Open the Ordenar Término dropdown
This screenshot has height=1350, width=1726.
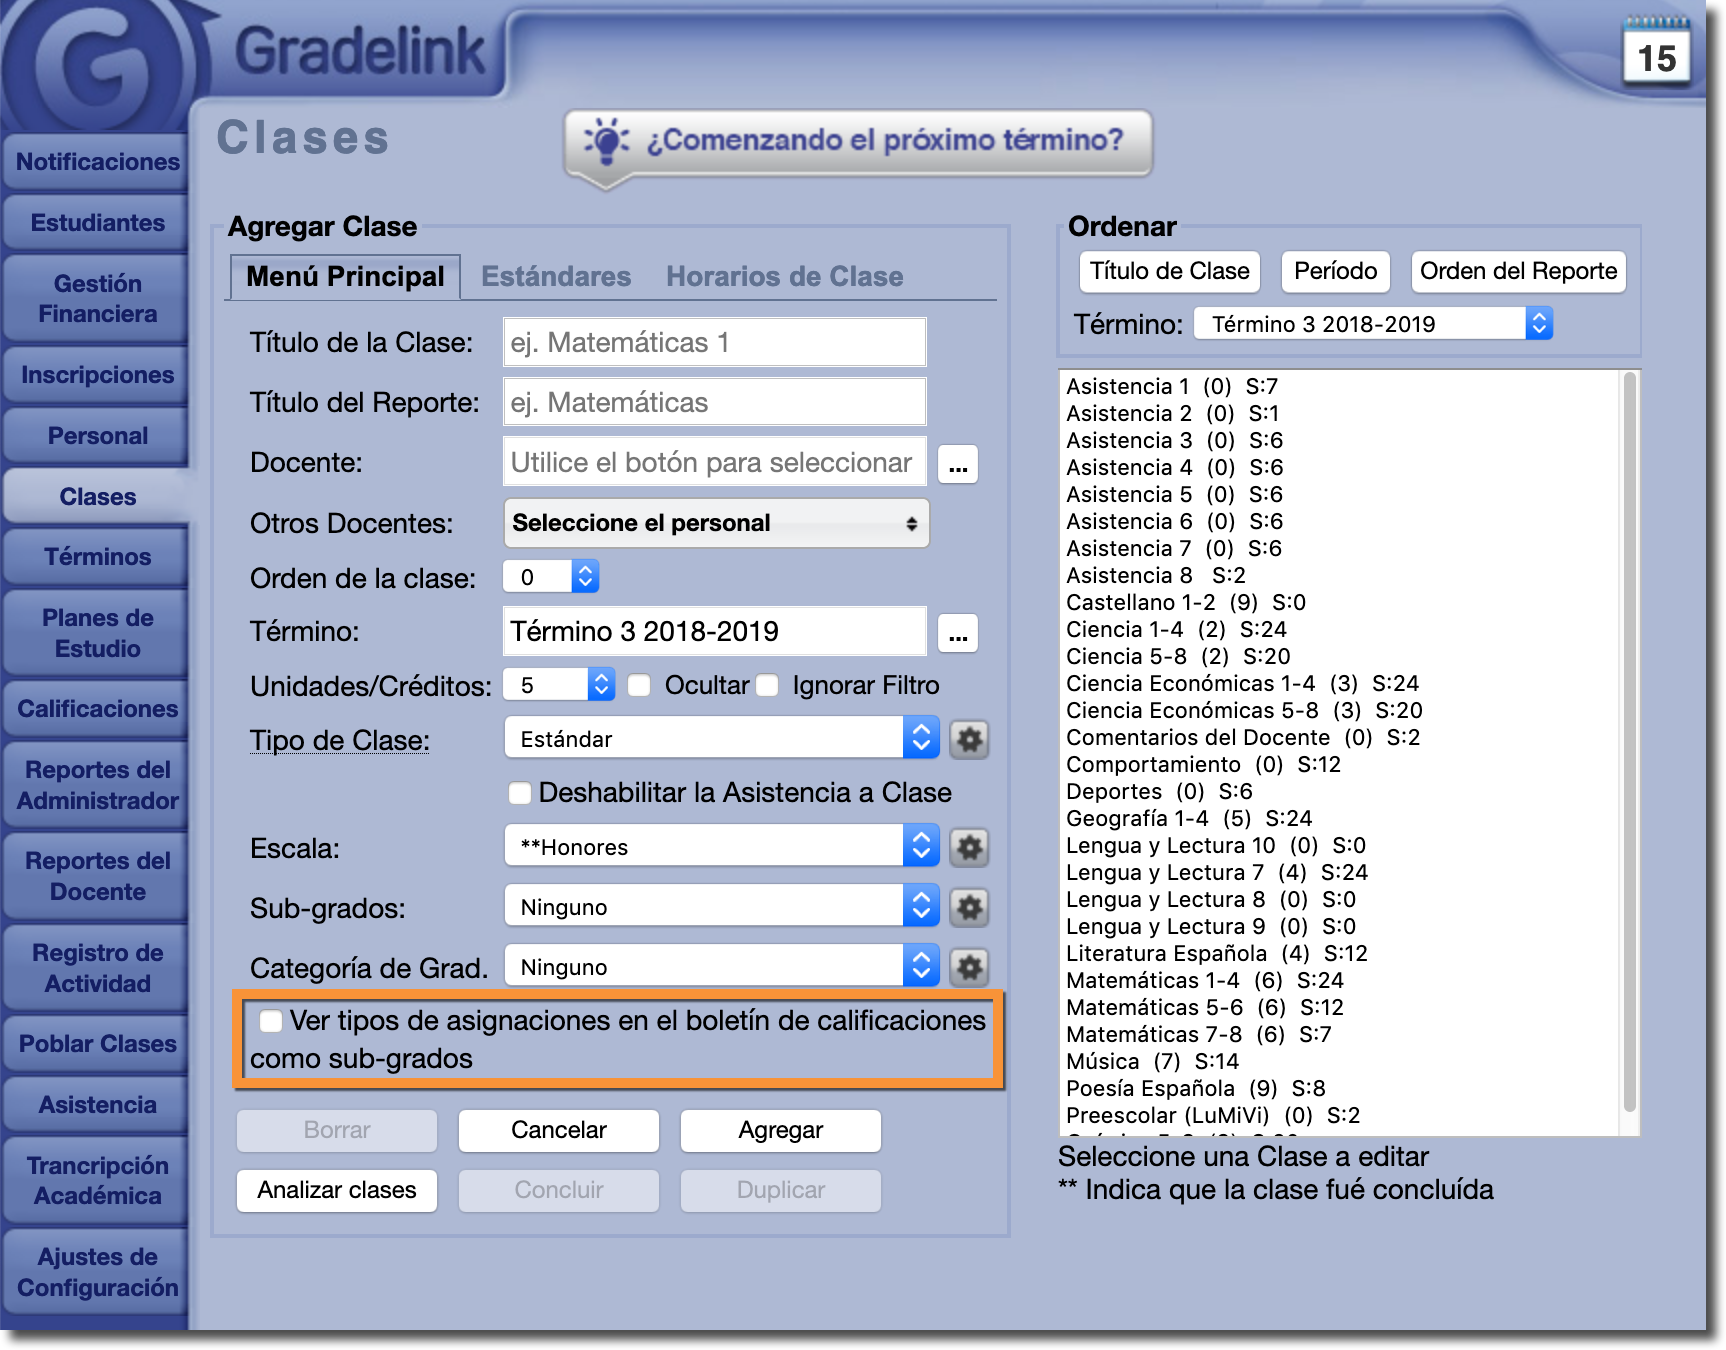click(x=1372, y=324)
